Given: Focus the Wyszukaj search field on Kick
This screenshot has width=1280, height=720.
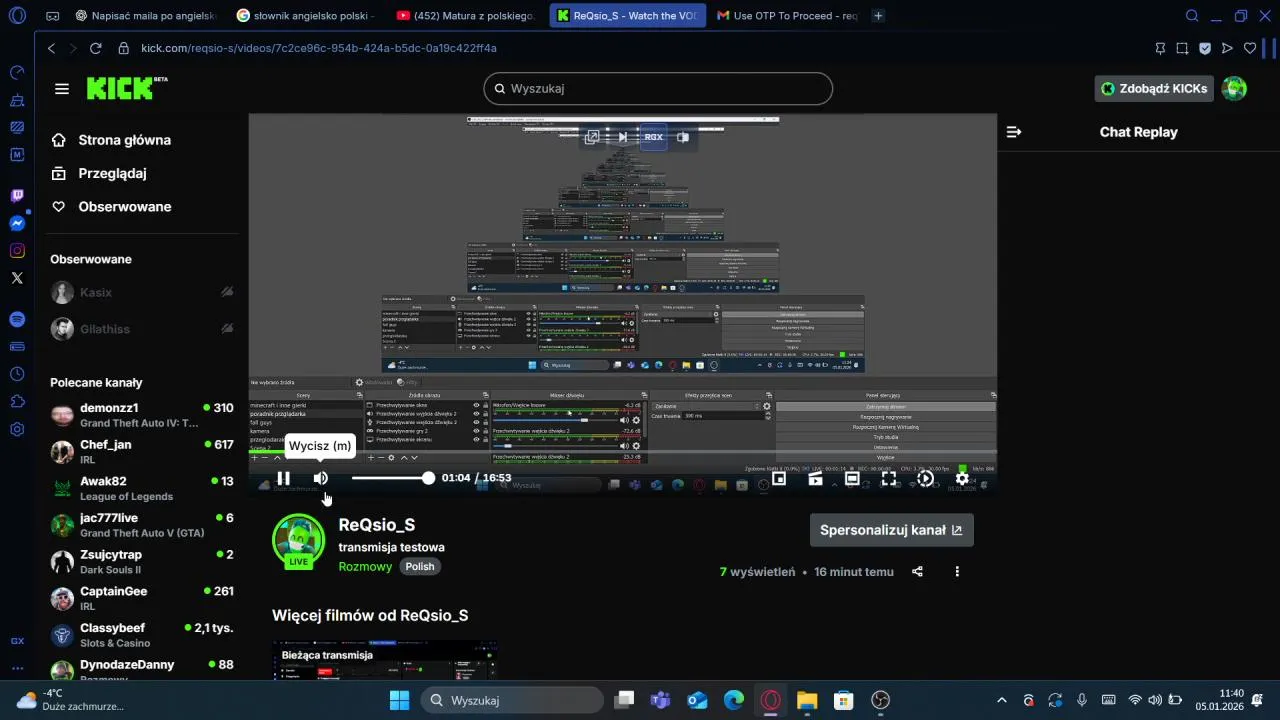Looking at the screenshot, I should click(x=658, y=88).
